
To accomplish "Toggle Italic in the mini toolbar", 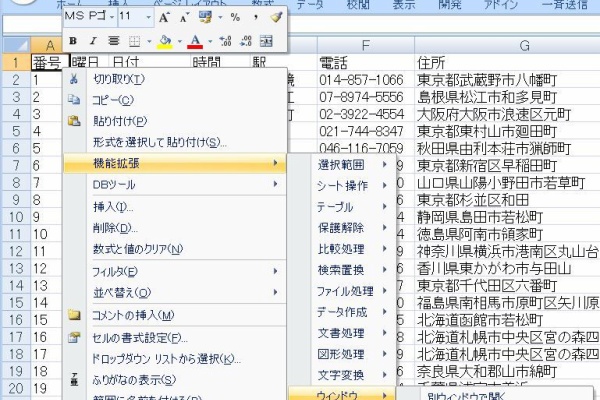I will click(x=93, y=41).
